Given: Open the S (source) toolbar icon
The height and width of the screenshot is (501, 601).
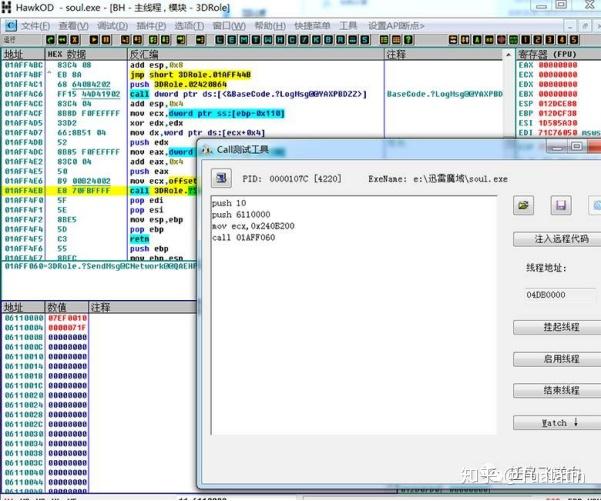Looking at the screenshot, I should pyautogui.click(x=365, y=39).
